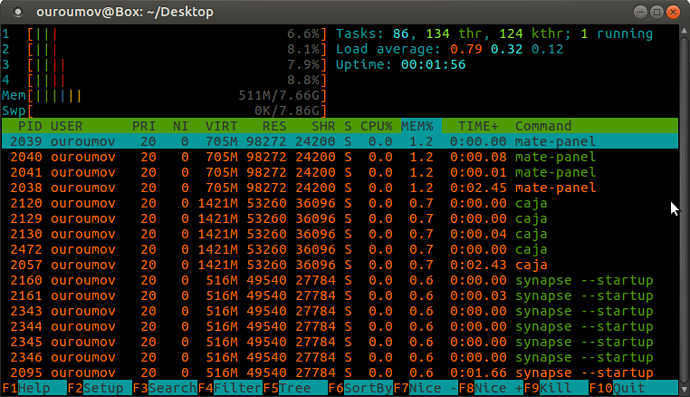Image resolution: width=690 pixels, height=397 pixels.
Task: Click the terminal window menu icon in titlebar
Action: pos(18,12)
